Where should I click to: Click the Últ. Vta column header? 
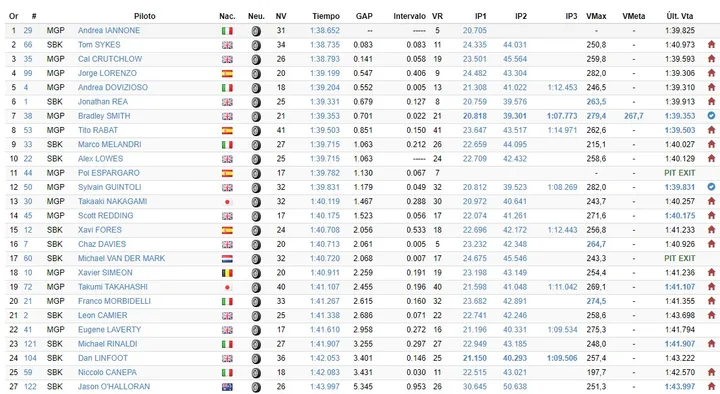click(680, 16)
